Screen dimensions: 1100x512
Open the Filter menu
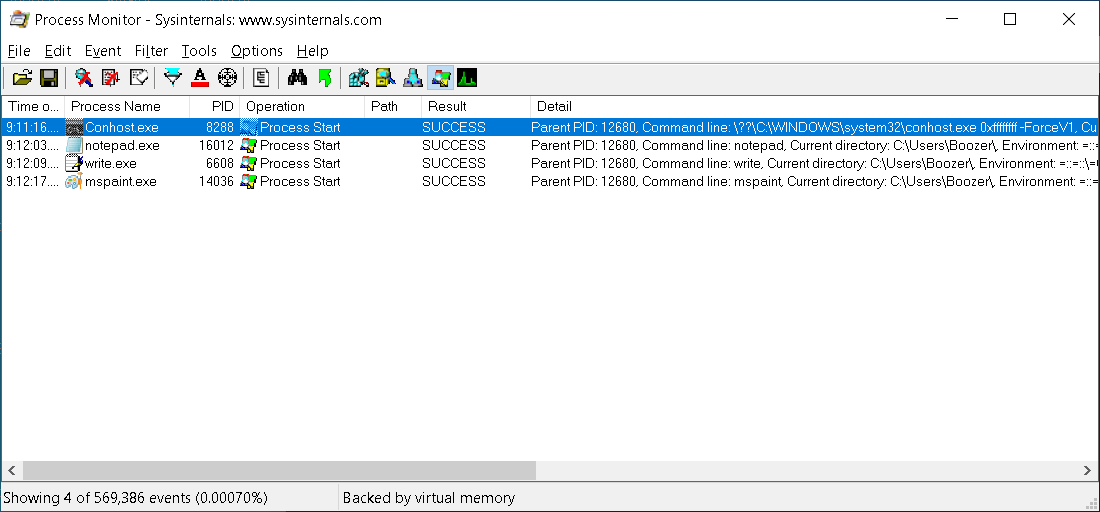coord(152,51)
